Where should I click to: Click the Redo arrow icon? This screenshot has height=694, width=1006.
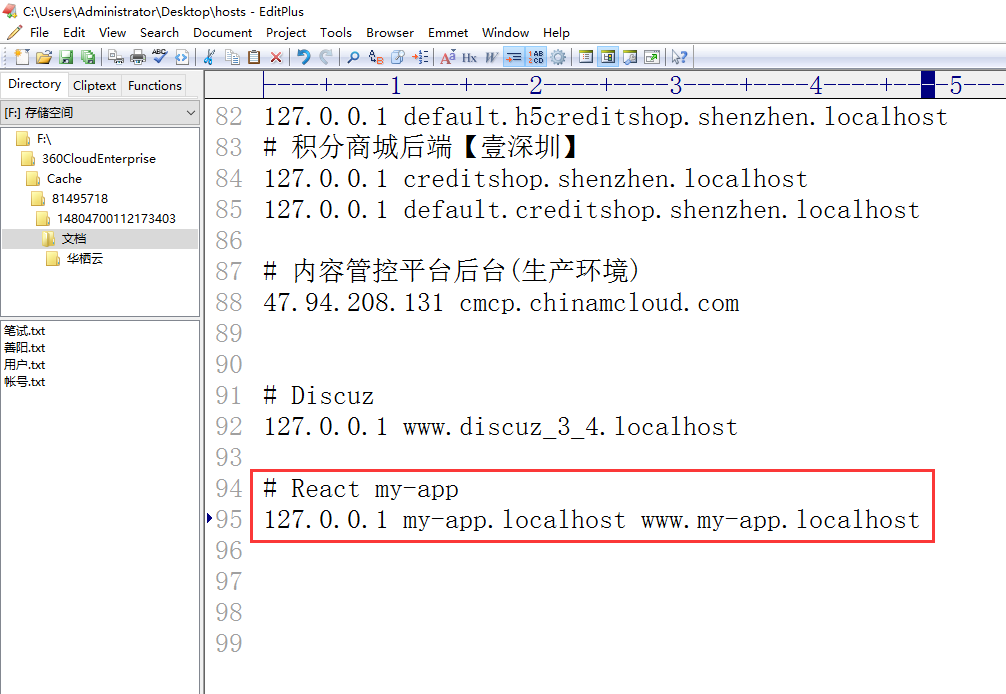coord(326,57)
